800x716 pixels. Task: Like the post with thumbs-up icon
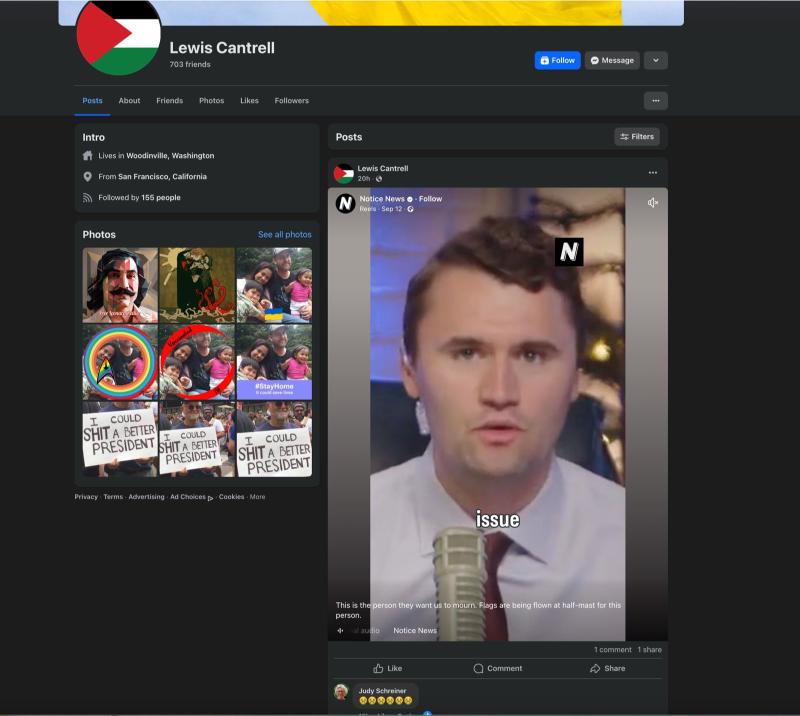387,668
